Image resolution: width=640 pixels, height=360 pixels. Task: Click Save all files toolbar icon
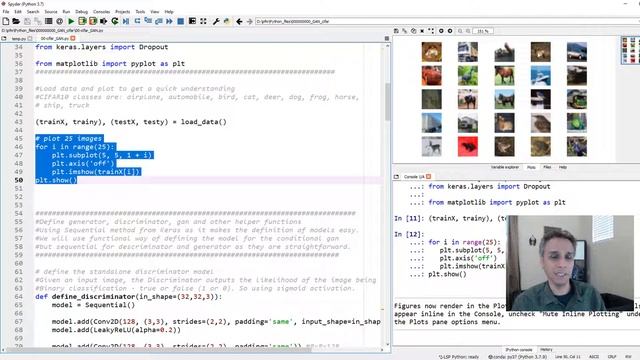[38, 21]
